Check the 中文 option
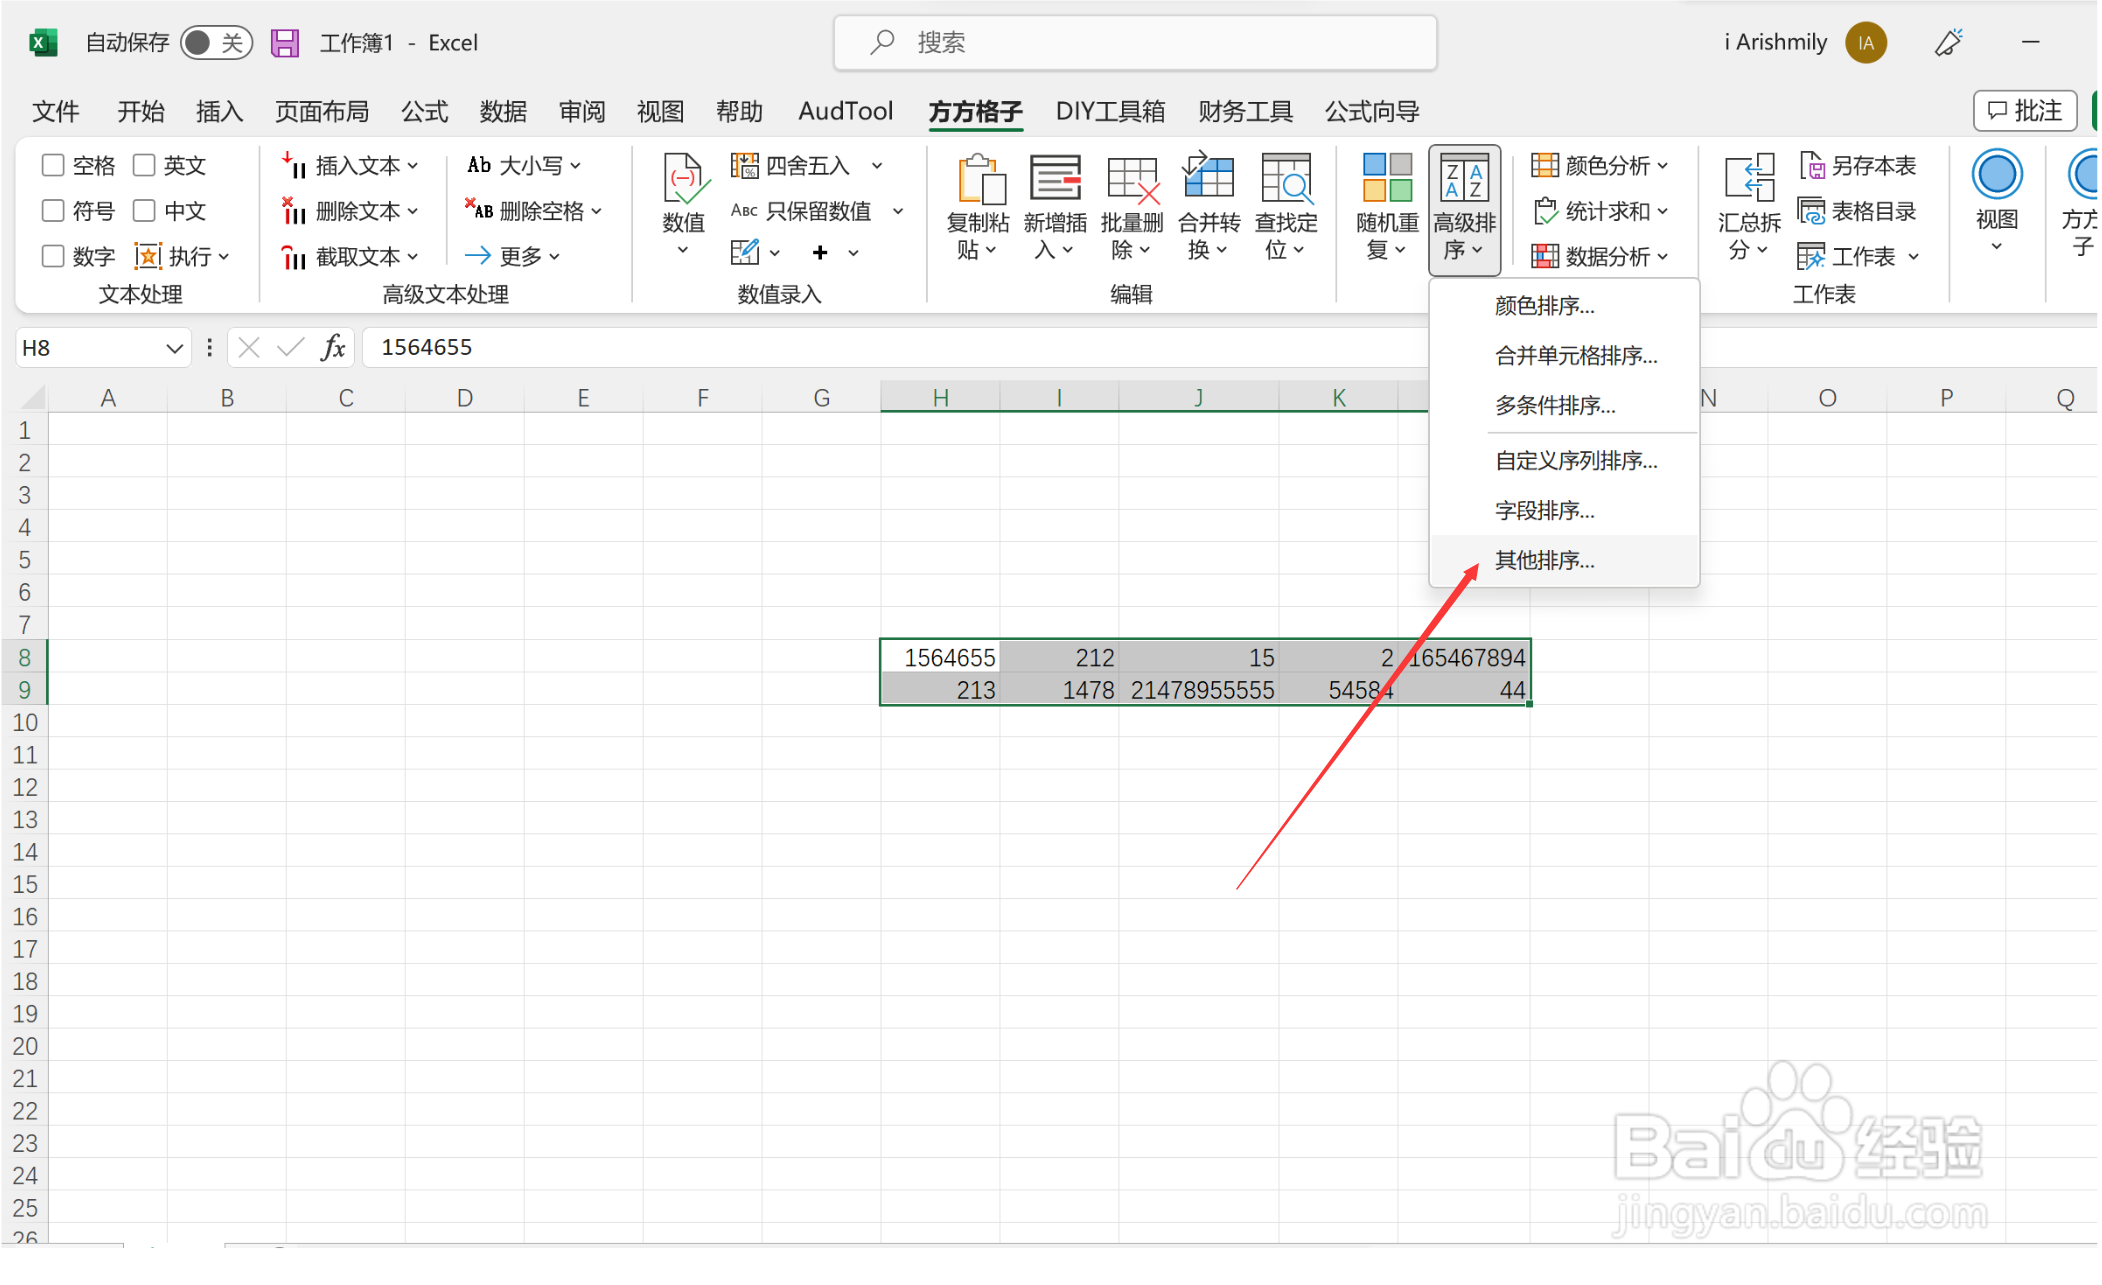2102x1285 pixels. (x=144, y=210)
